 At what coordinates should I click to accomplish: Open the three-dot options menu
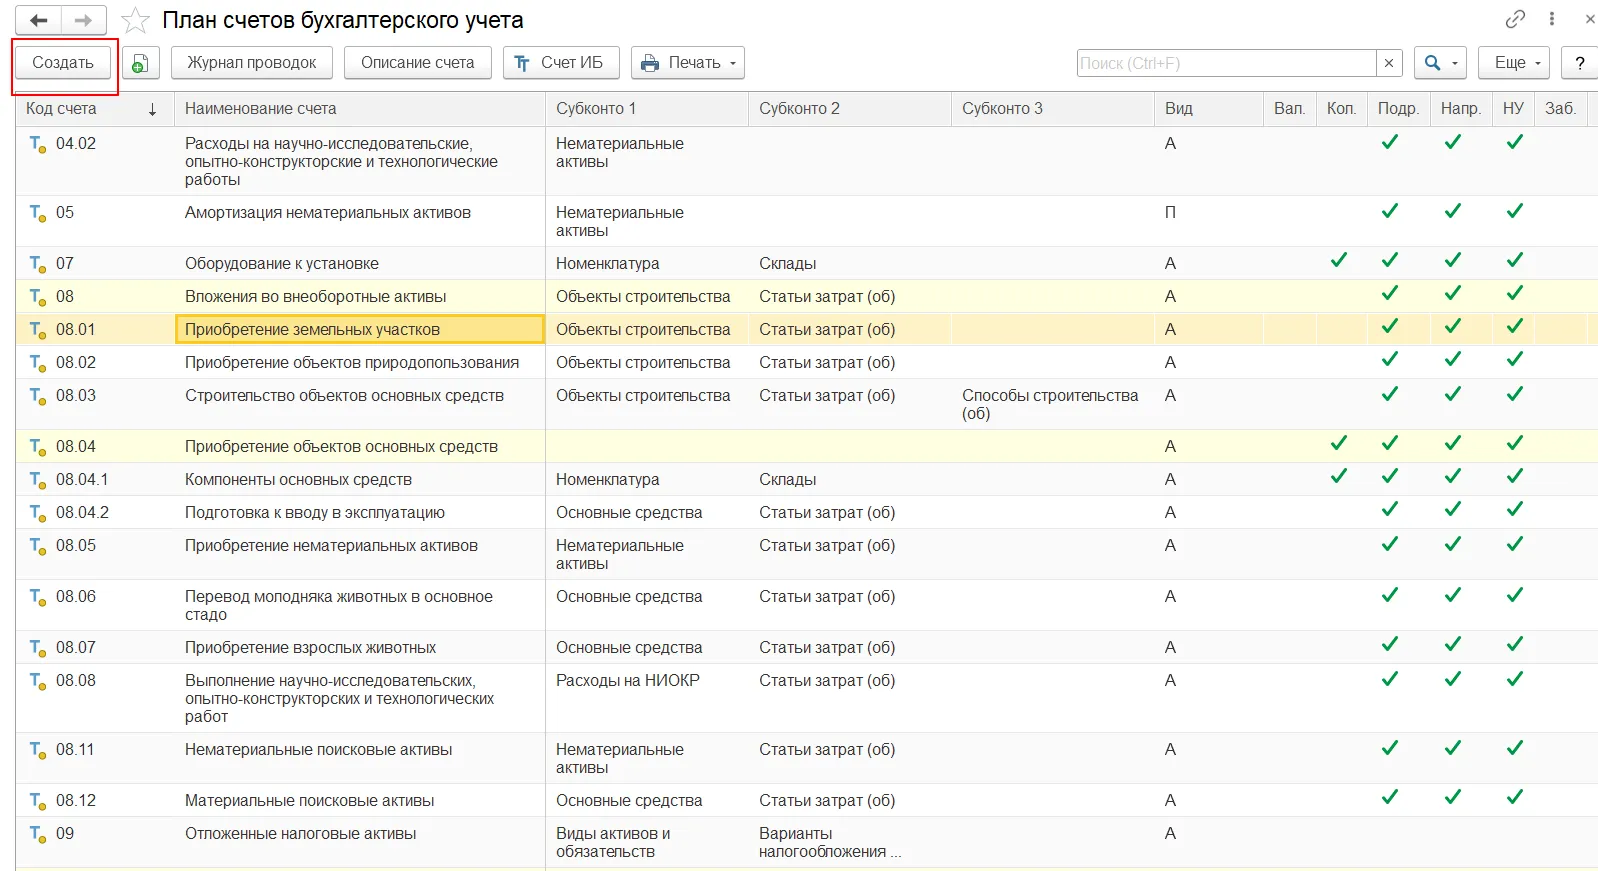(x=1552, y=19)
